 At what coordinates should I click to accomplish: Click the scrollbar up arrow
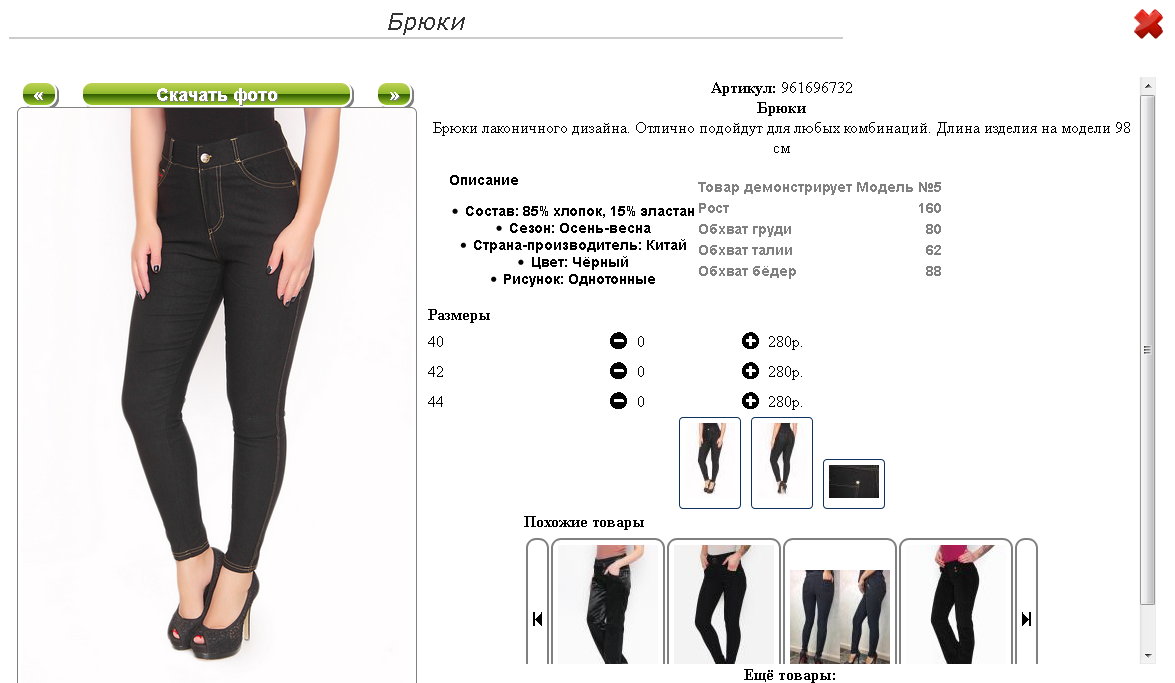pos(1148,85)
